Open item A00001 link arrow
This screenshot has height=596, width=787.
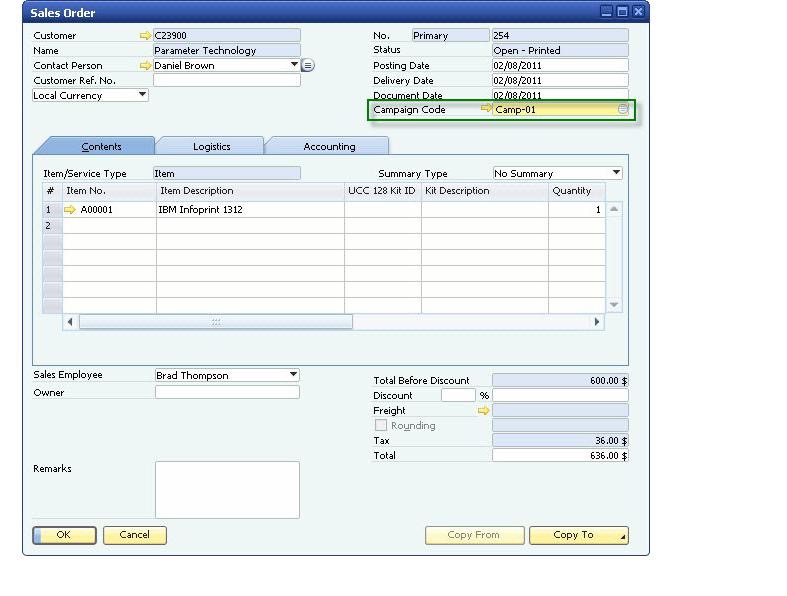[x=70, y=209]
